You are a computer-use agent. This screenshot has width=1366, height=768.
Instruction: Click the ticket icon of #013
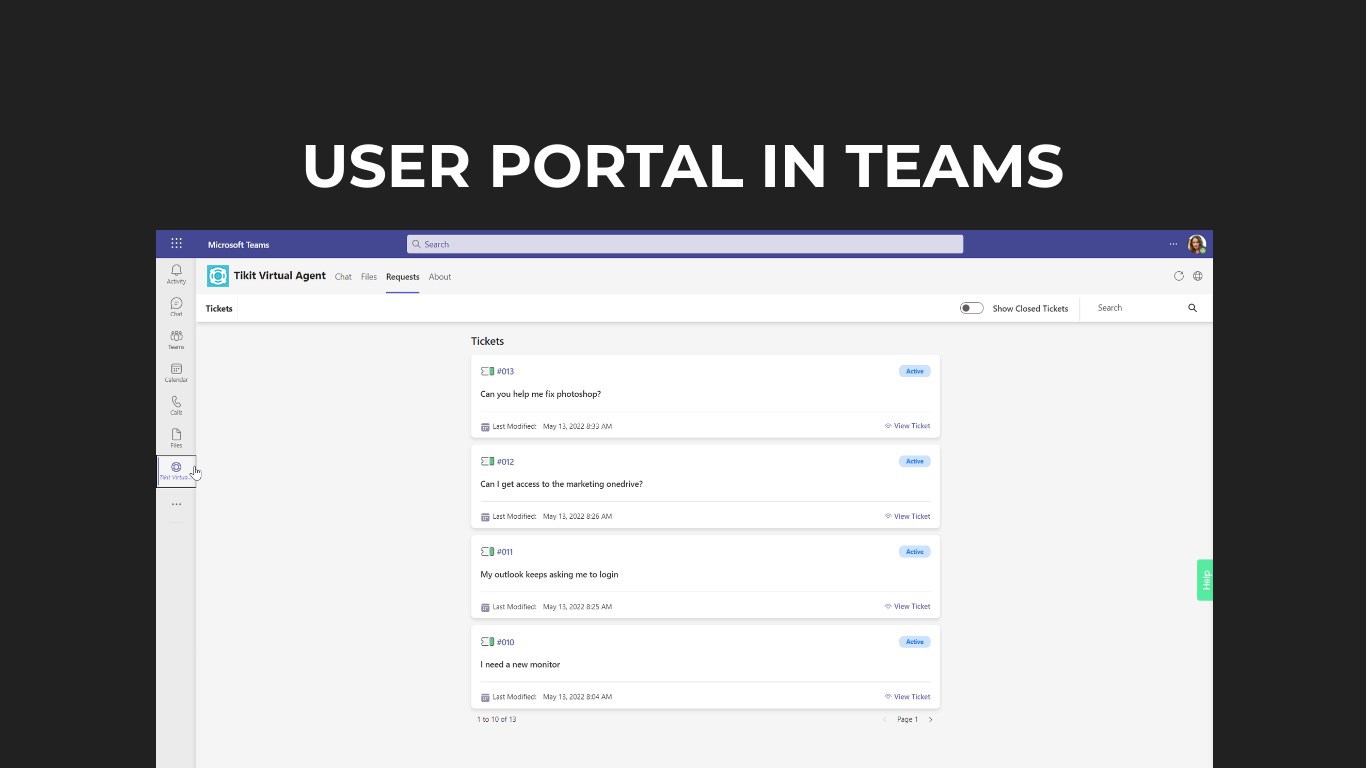point(487,371)
